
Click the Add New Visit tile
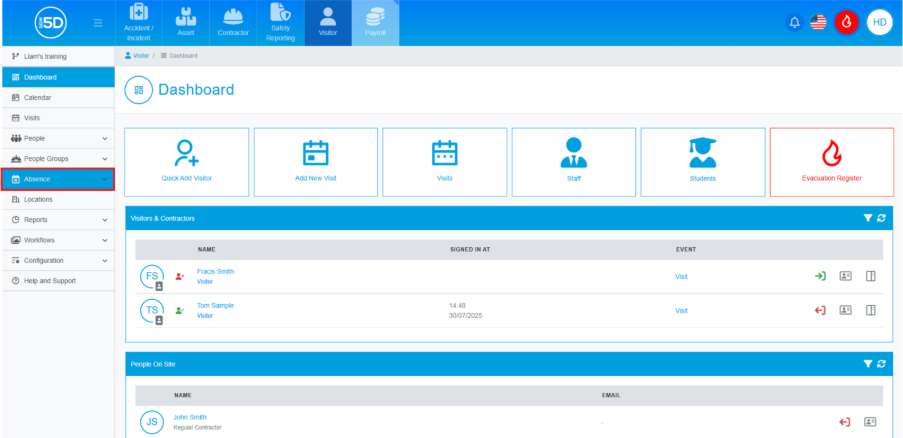point(316,162)
